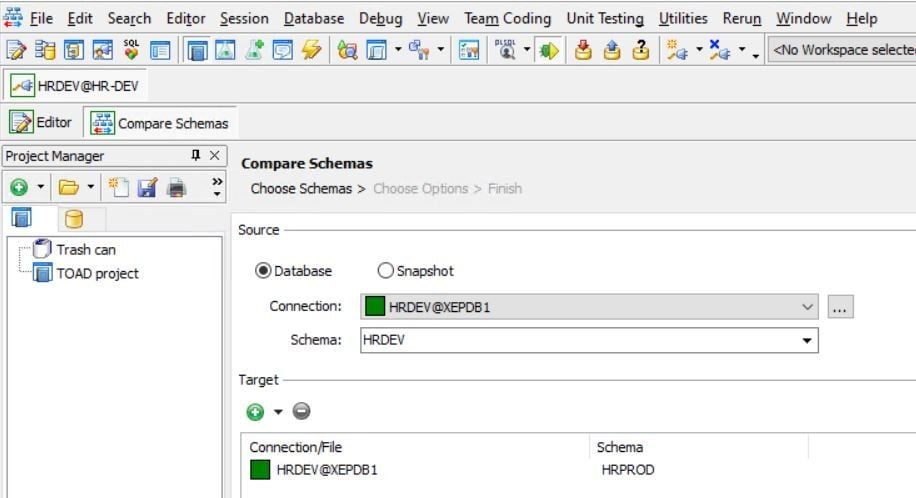Open dropdown beside Target add button
The image size is (916, 498).
tap(278, 412)
